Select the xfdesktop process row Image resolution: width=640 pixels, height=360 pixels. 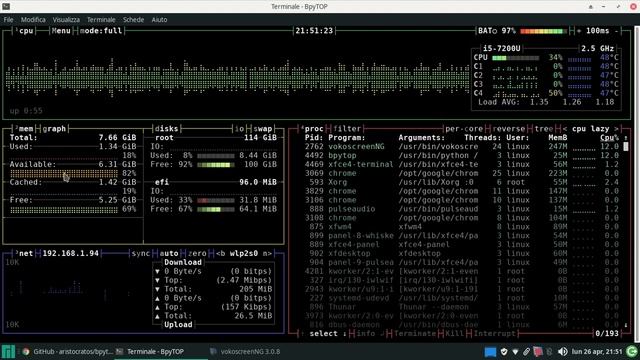pyautogui.click(x=461, y=253)
